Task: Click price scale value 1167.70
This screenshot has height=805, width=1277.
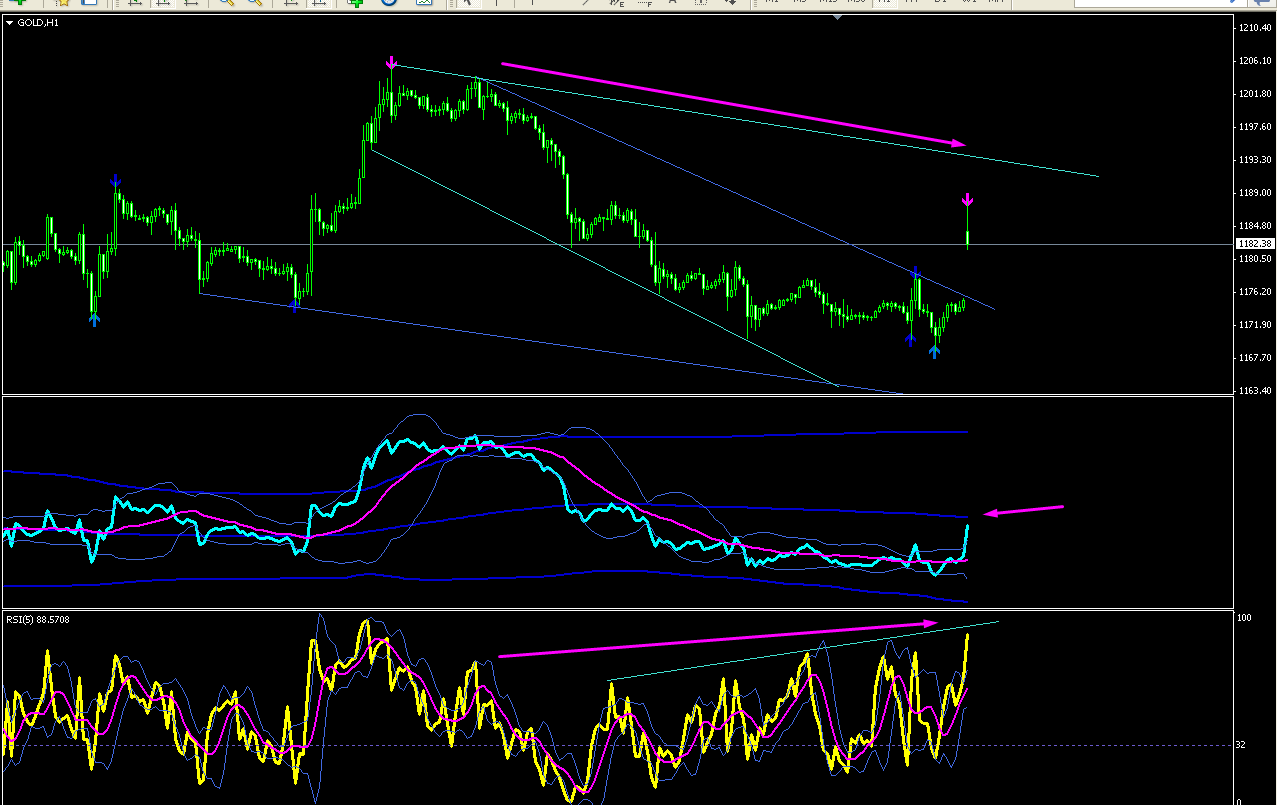Action: (1253, 358)
